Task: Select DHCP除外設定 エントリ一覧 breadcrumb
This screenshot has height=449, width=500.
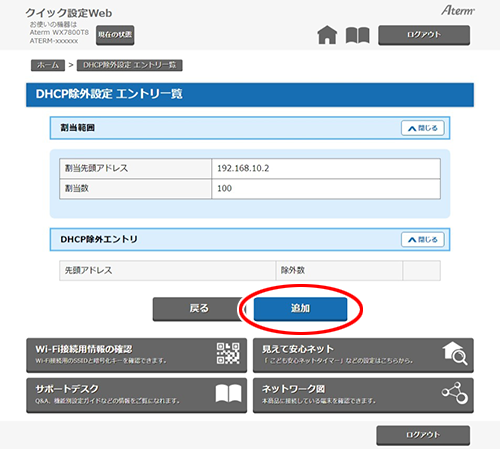Action: coord(130,65)
